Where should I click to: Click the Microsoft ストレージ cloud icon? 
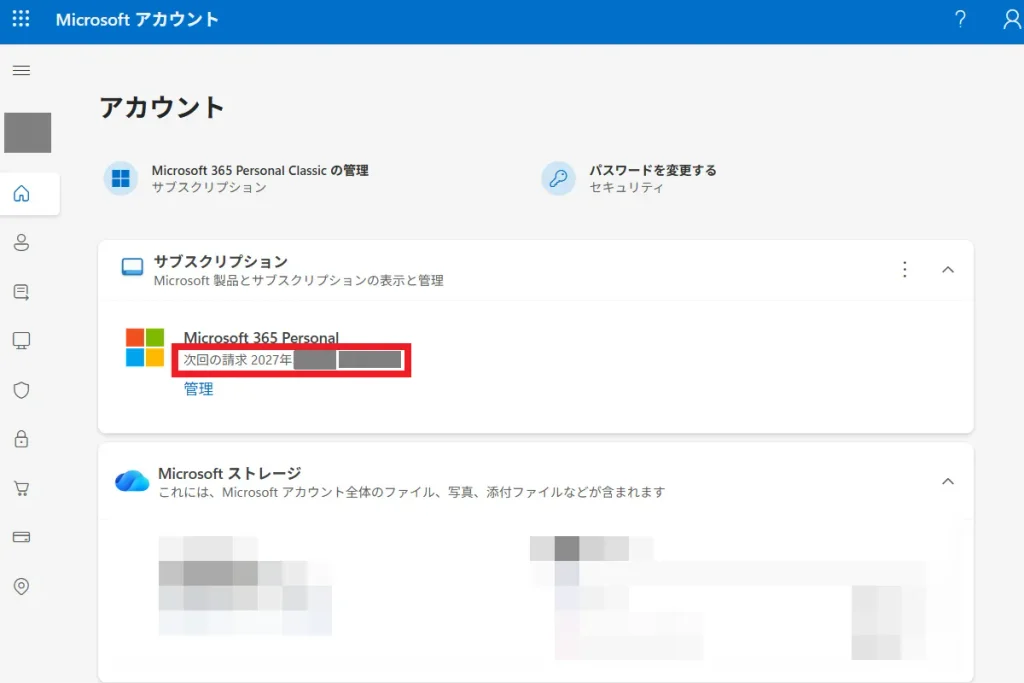pos(132,481)
